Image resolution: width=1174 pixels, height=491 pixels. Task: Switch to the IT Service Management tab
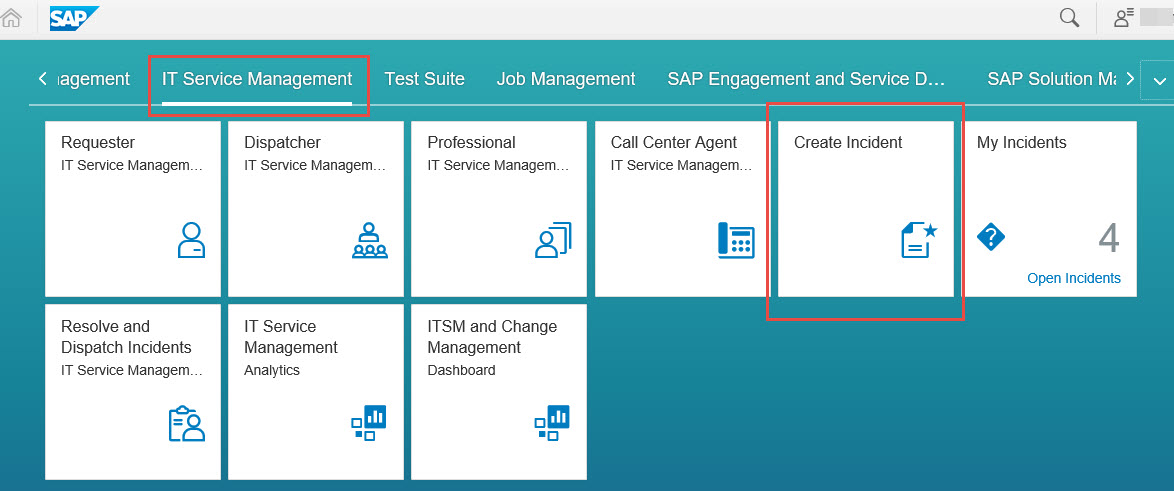tap(257, 79)
